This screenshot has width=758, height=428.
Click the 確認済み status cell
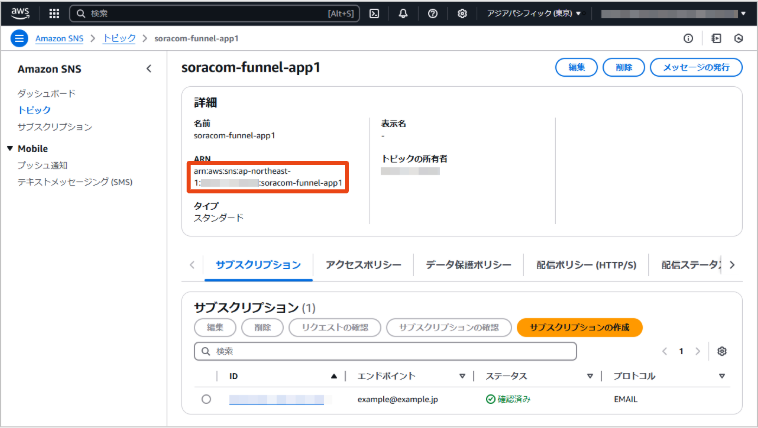[508, 399]
